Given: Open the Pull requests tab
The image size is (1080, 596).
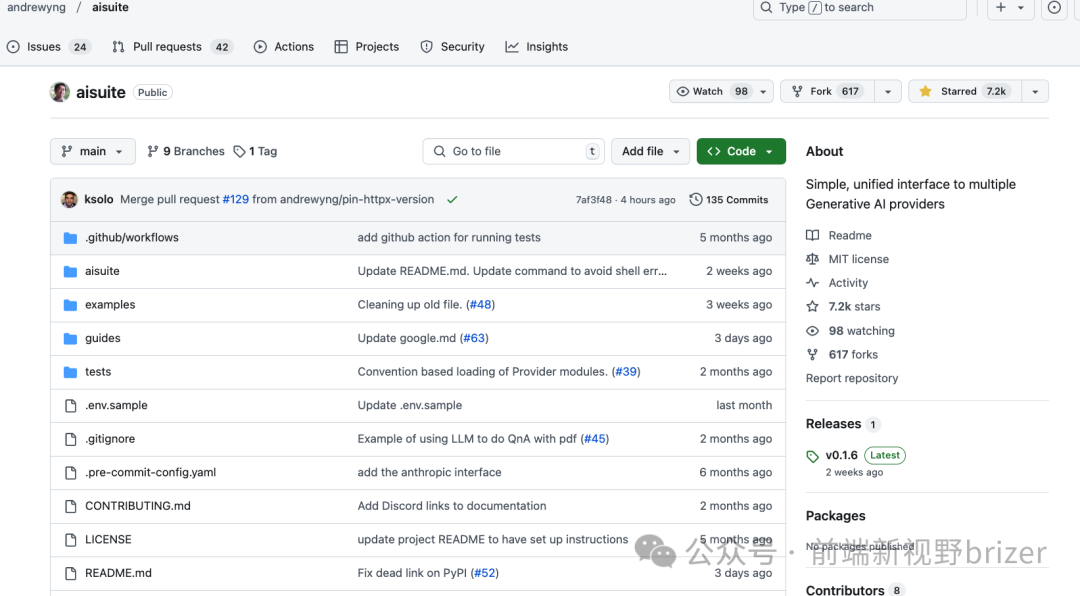Looking at the screenshot, I should 172,47.
